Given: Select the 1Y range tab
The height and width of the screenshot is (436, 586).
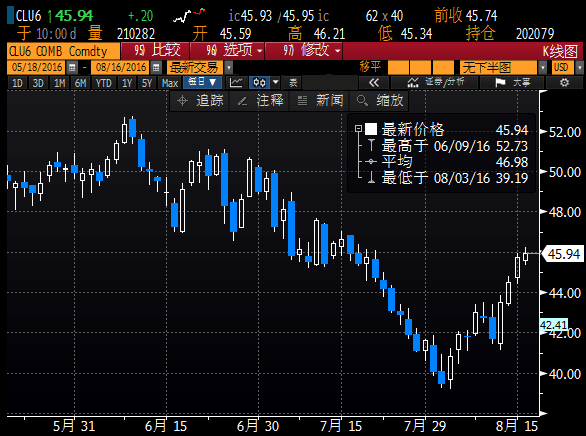Looking at the screenshot, I should click(127, 83).
